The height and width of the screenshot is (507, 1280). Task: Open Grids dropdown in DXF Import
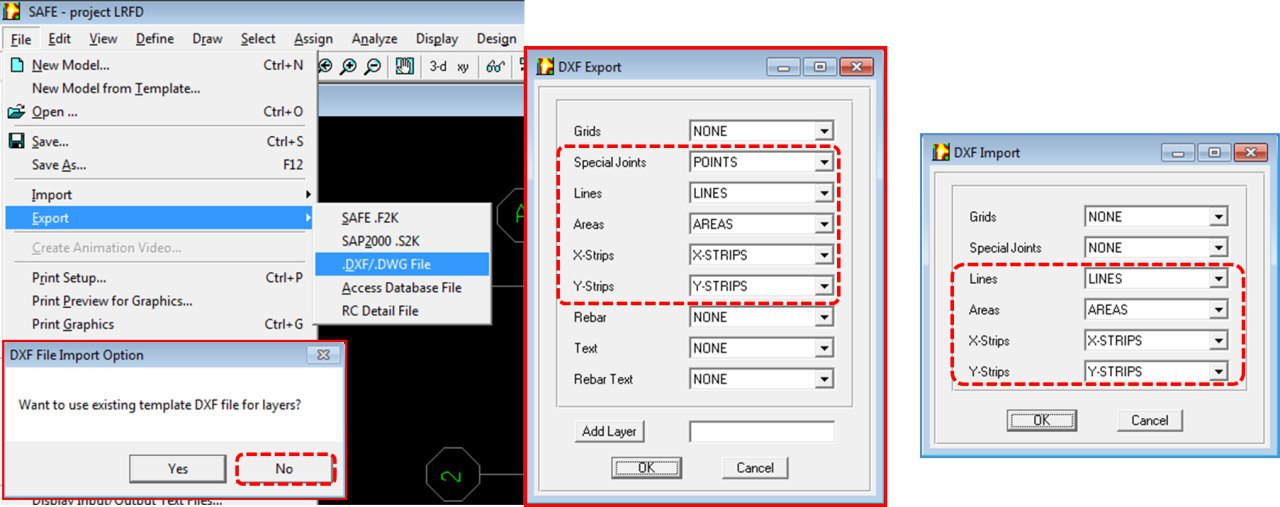point(1218,217)
